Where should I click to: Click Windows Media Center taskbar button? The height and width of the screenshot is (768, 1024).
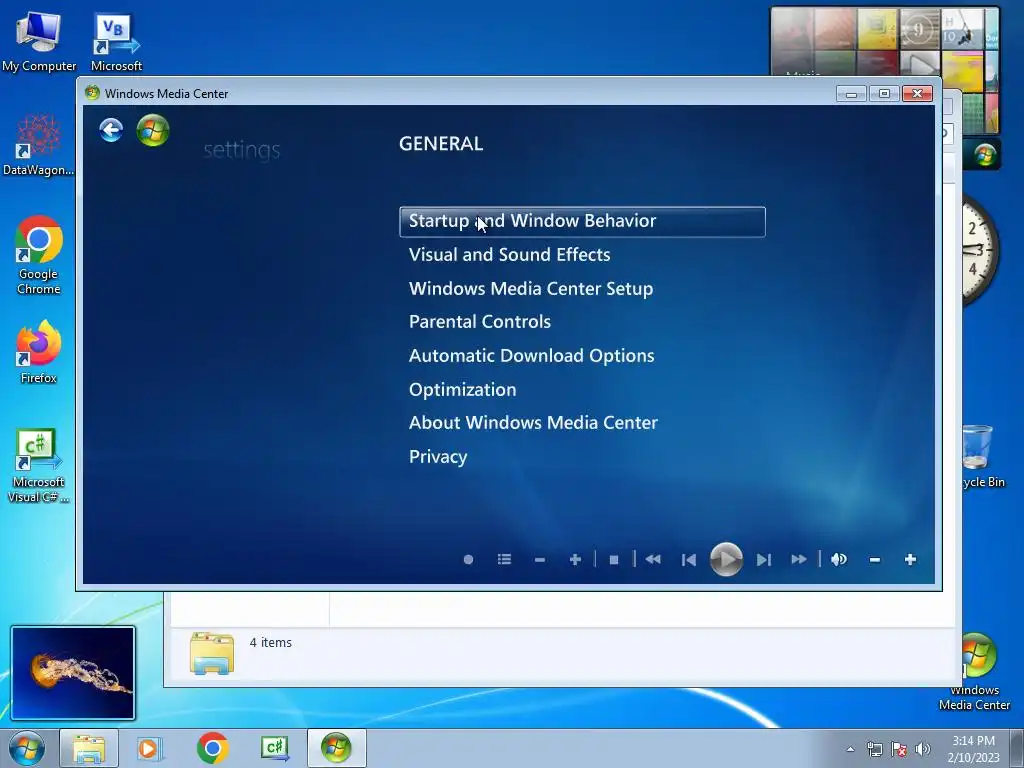(x=336, y=748)
